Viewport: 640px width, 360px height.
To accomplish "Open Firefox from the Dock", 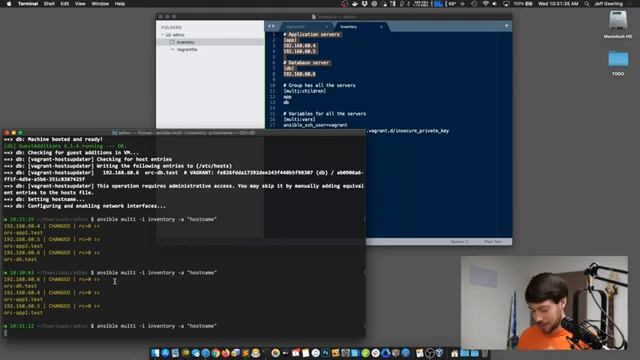I will tap(225, 353).
